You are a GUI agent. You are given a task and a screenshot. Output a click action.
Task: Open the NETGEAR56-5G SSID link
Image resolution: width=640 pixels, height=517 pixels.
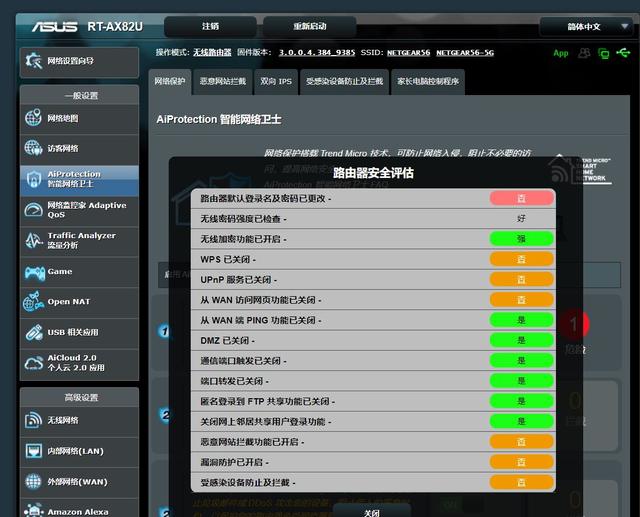465,53
